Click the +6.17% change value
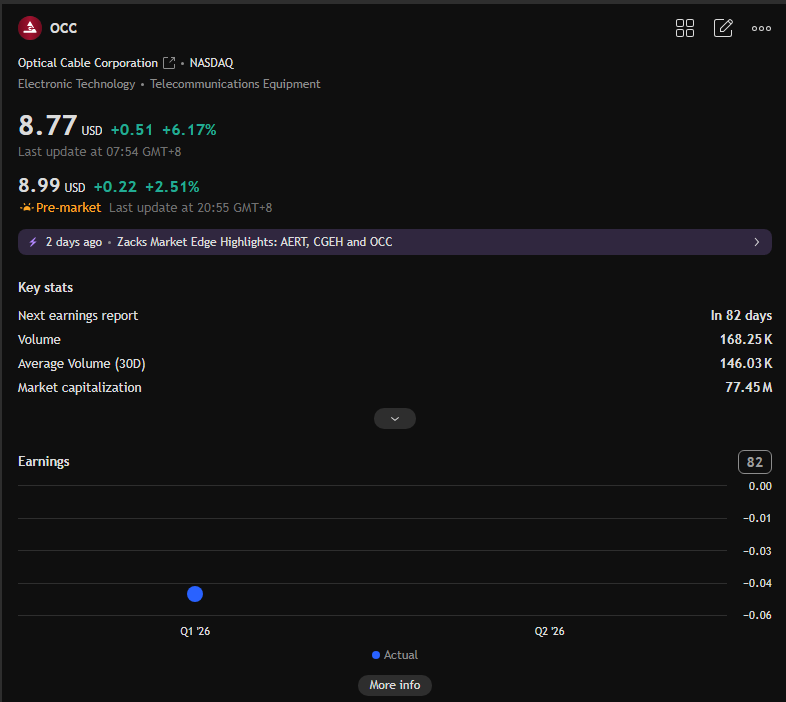 click(x=189, y=130)
